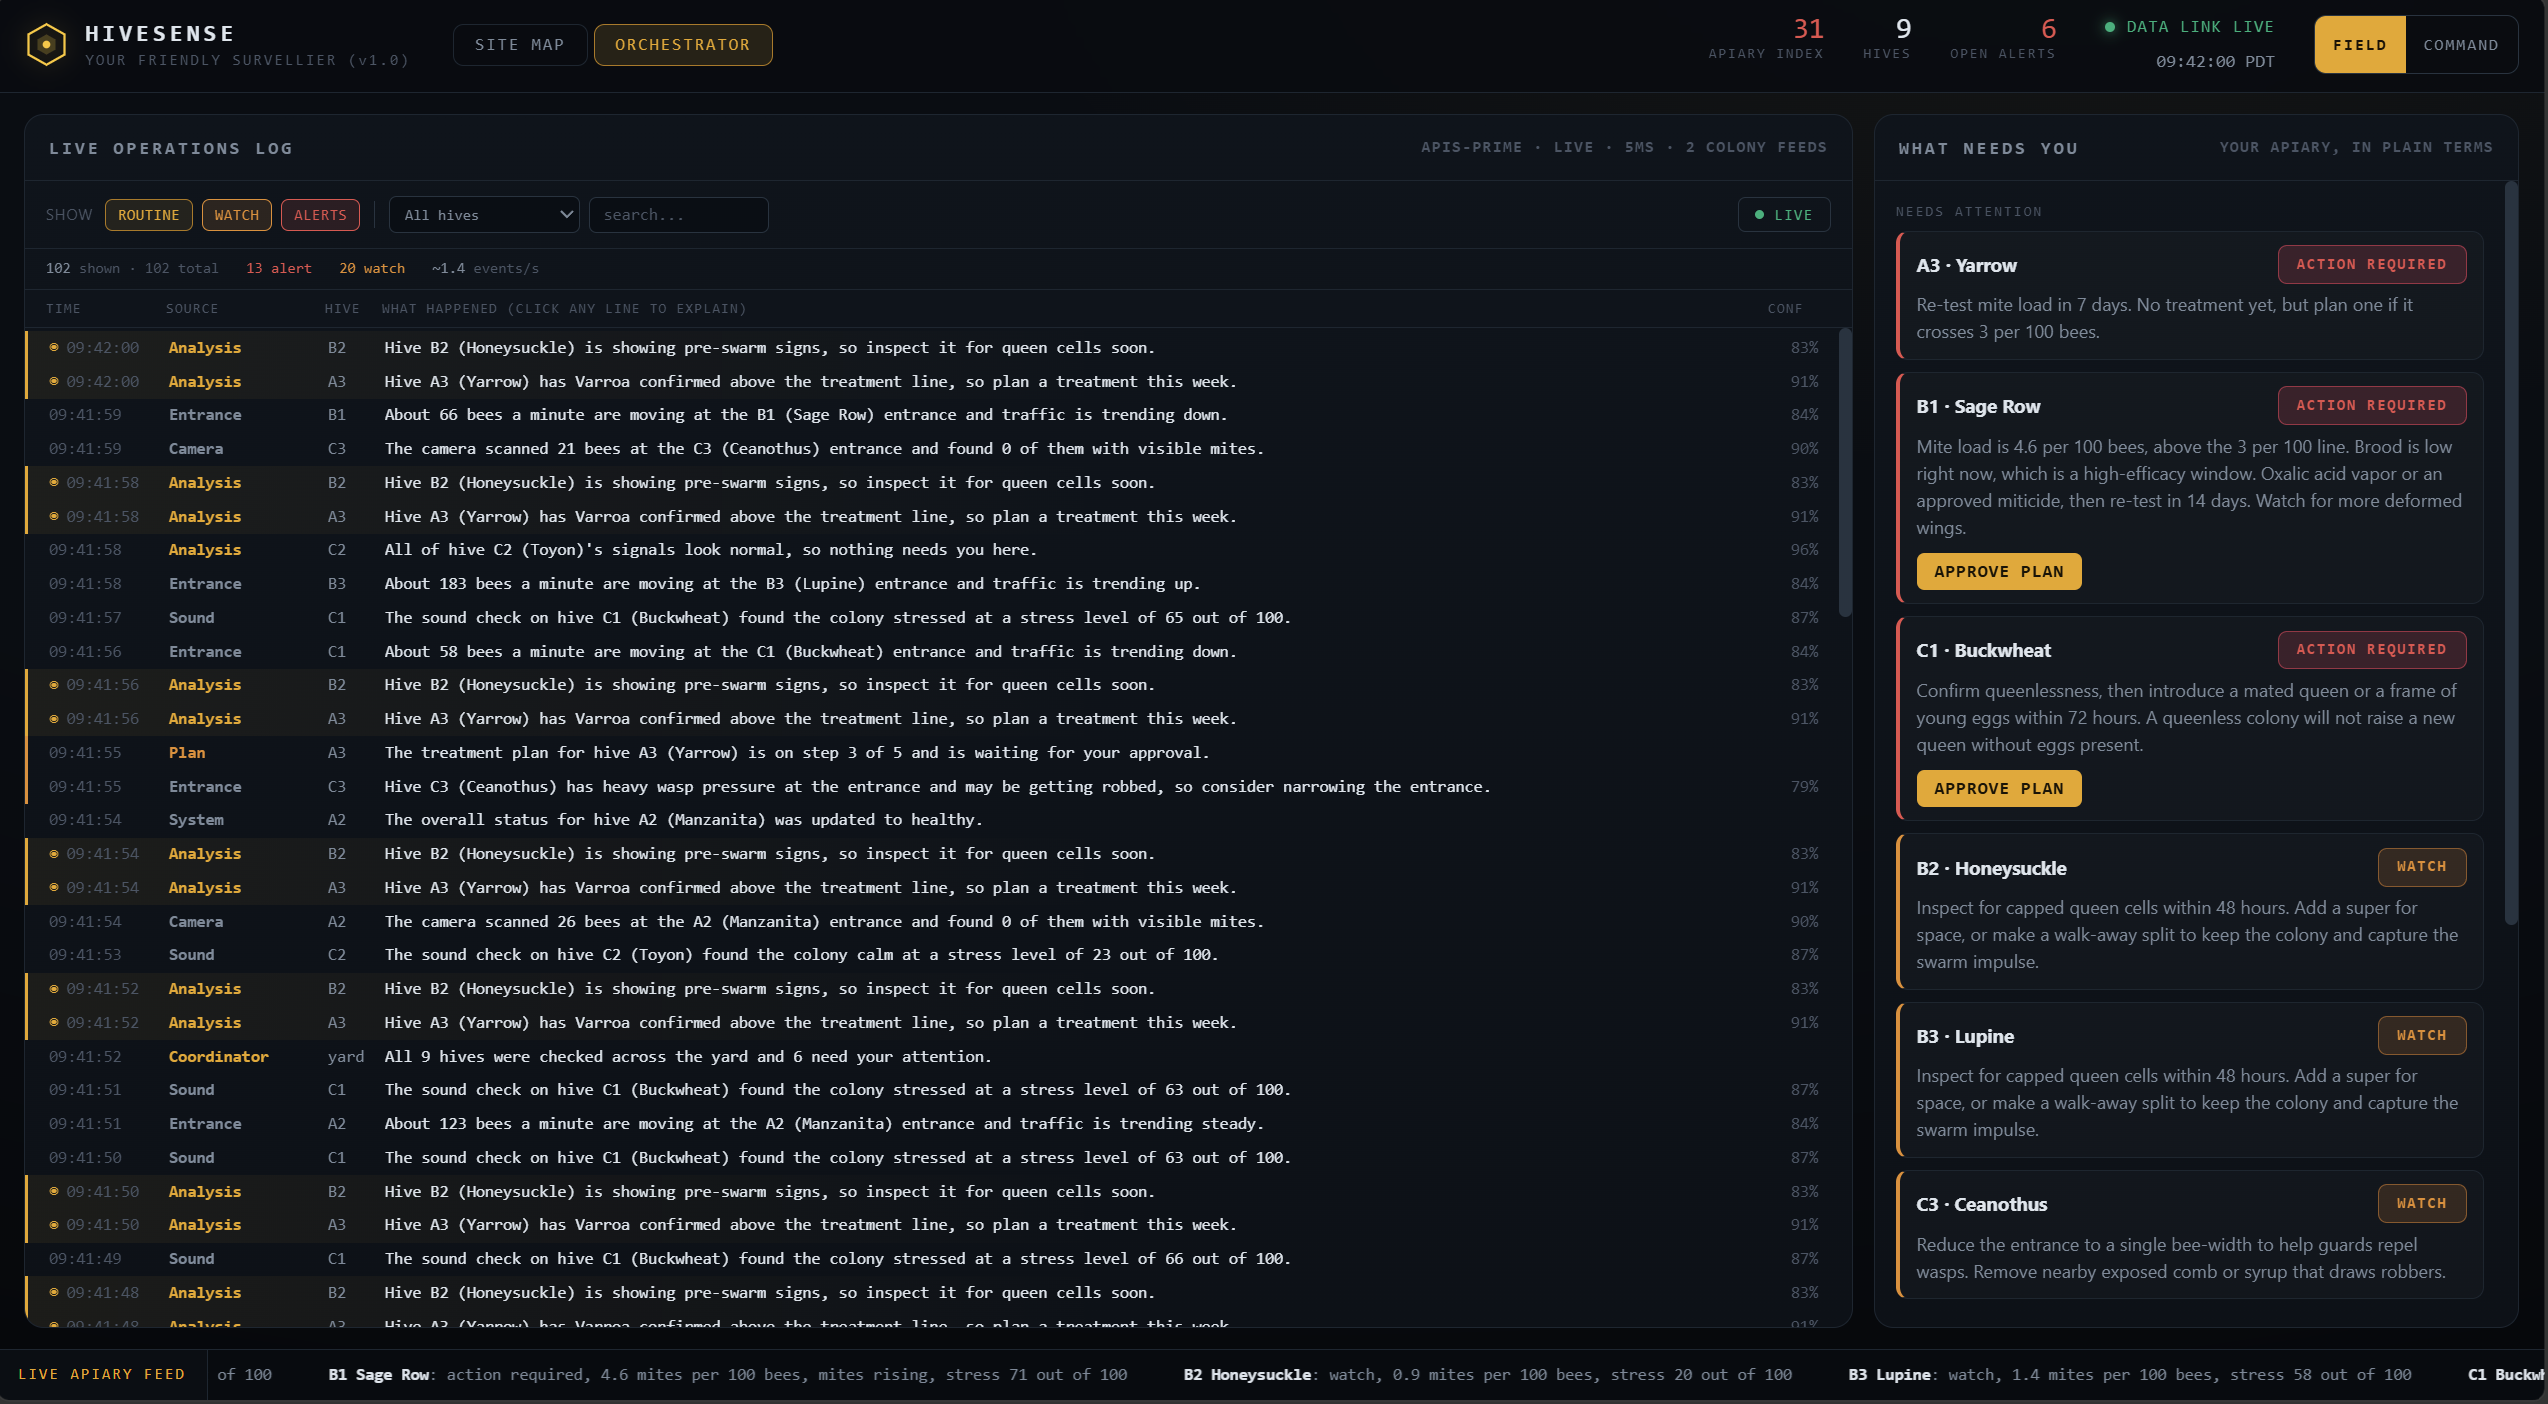Click the A3 · Yarrow card title
The image size is (2548, 1404).
tap(1966, 266)
